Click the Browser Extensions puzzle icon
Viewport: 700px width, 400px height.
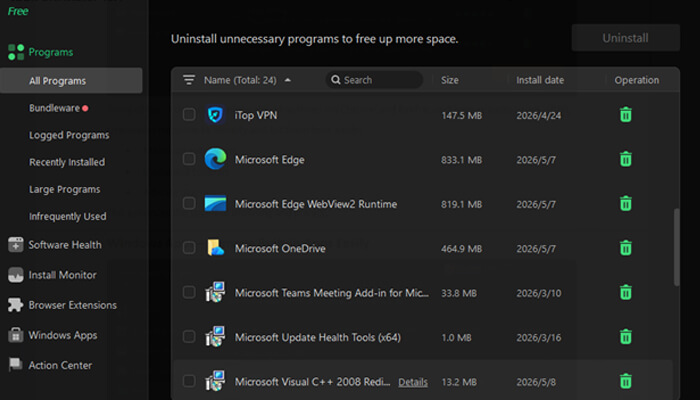[16, 305]
